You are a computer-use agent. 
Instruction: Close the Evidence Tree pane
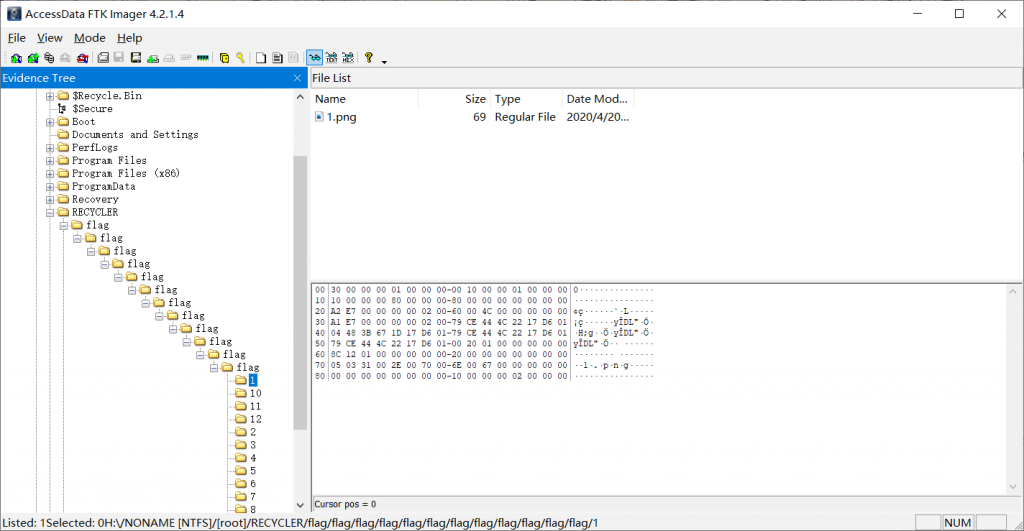pyautogui.click(x=297, y=78)
